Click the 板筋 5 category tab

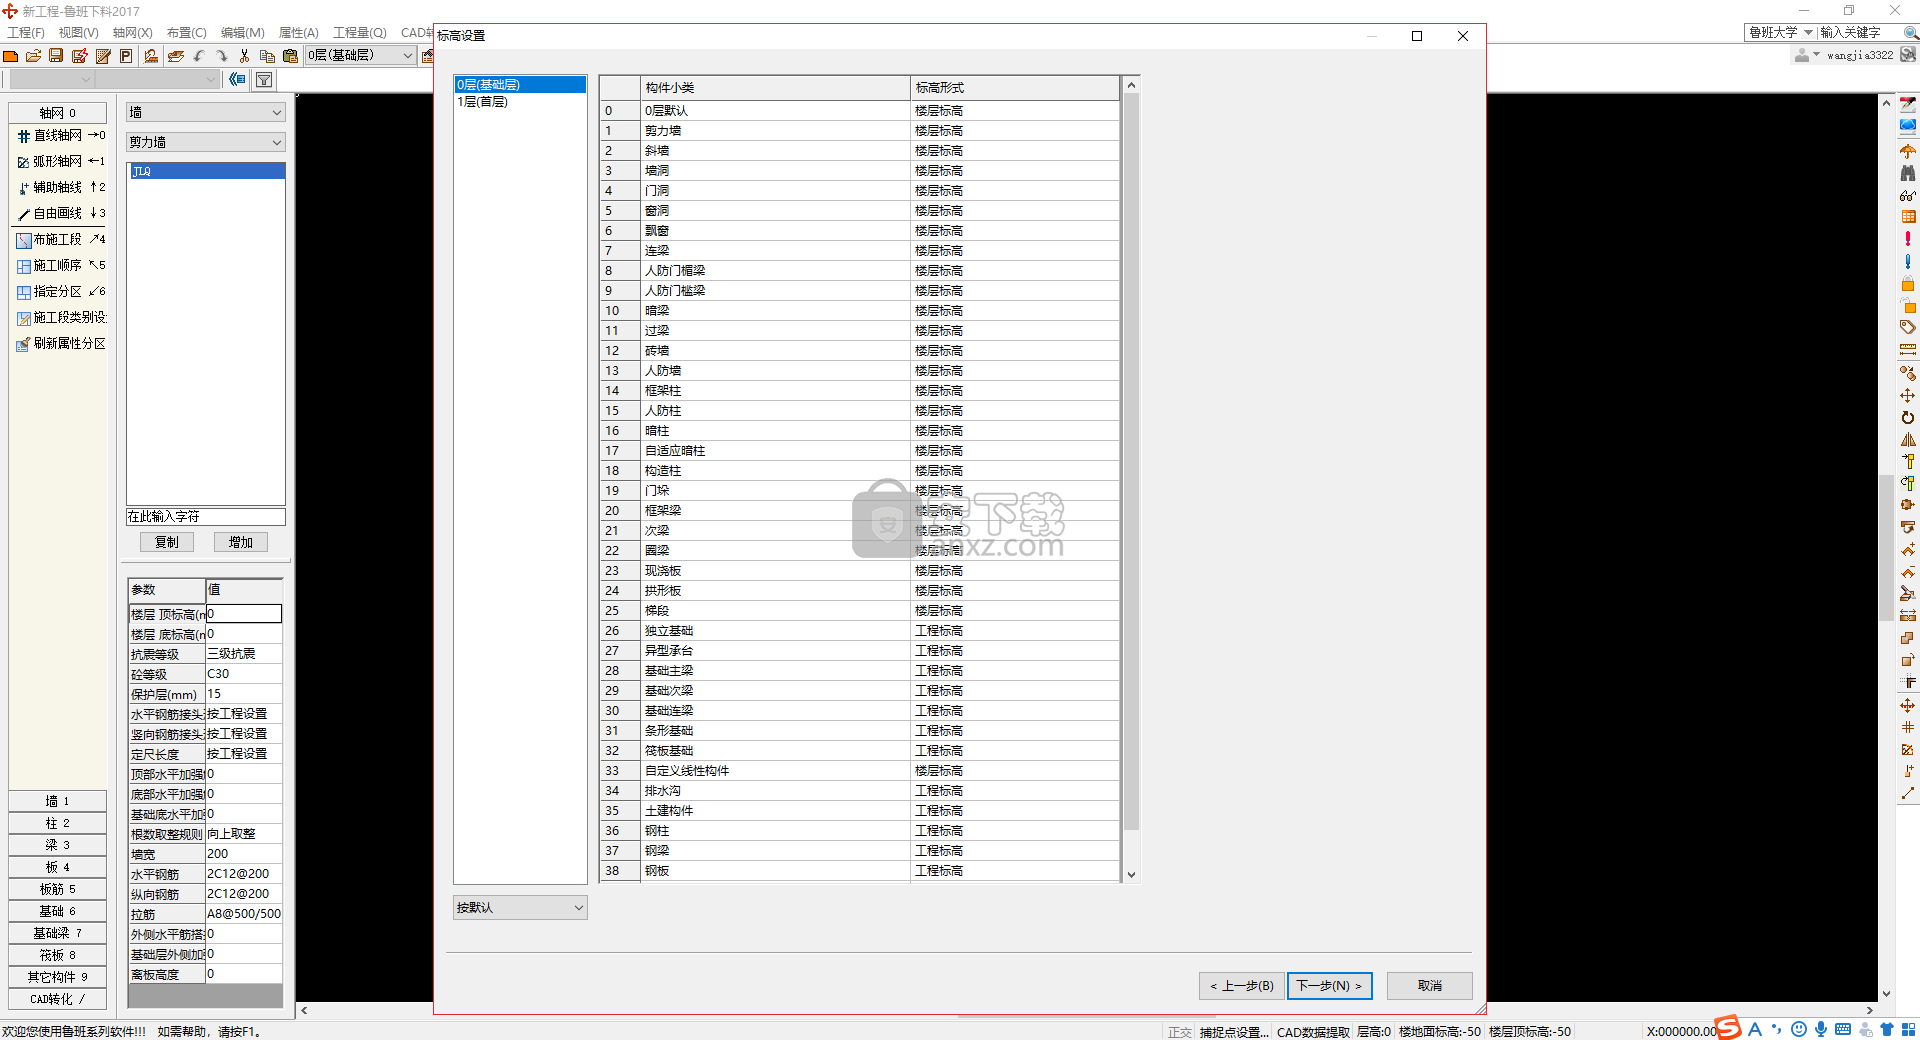tap(58, 890)
